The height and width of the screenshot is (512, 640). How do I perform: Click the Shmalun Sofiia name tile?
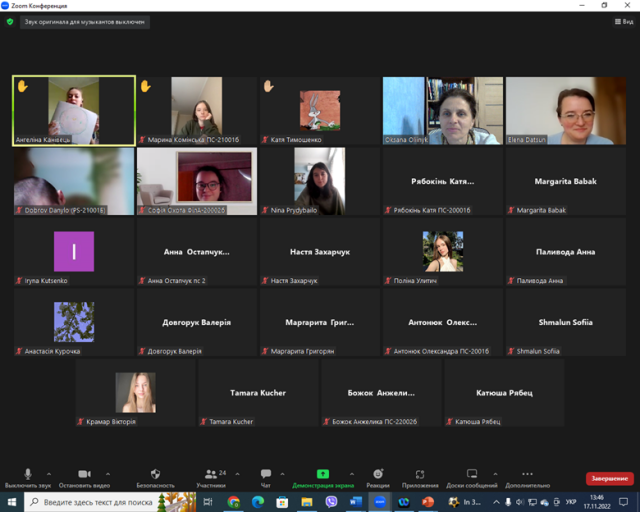[x=566, y=322]
